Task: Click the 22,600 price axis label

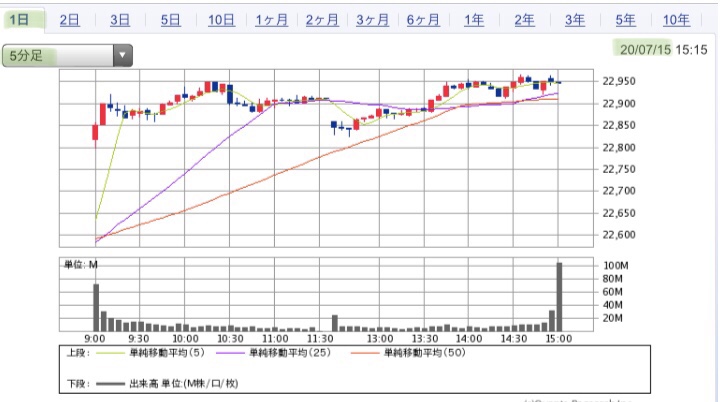Action: (x=618, y=235)
